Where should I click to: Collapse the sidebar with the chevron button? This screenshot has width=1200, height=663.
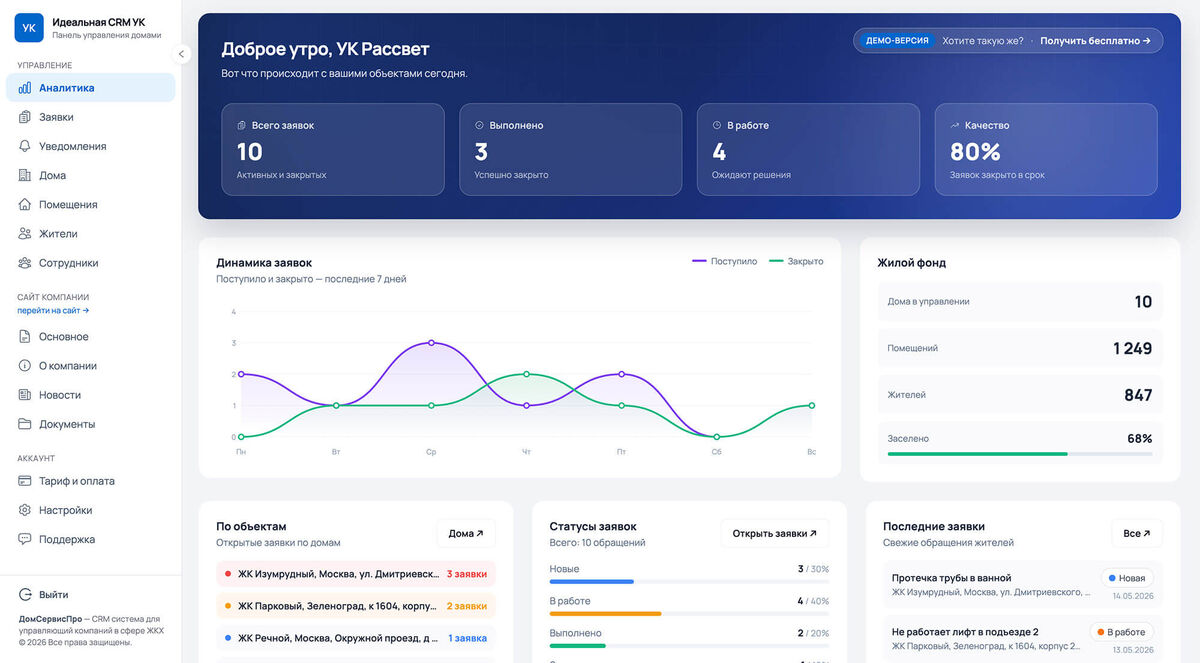tap(181, 54)
